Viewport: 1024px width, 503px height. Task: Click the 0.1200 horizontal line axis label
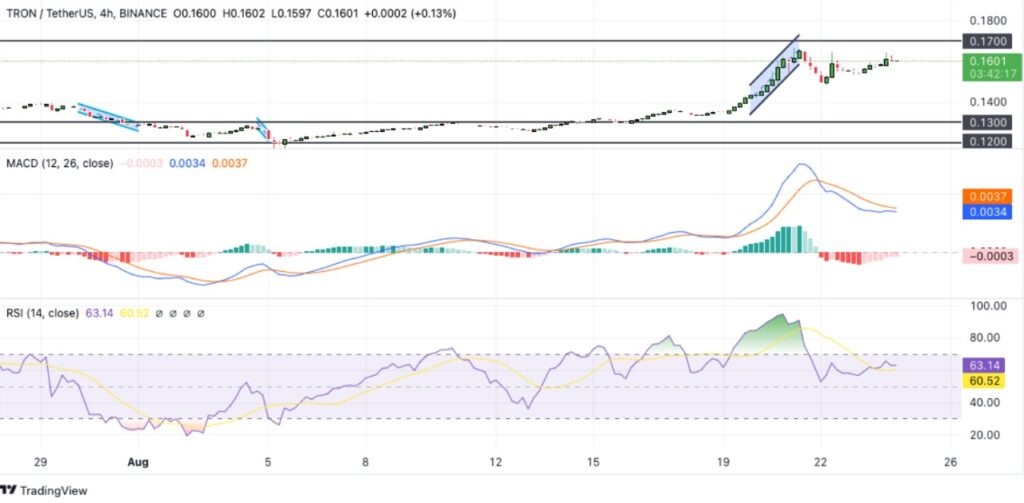tap(987, 142)
